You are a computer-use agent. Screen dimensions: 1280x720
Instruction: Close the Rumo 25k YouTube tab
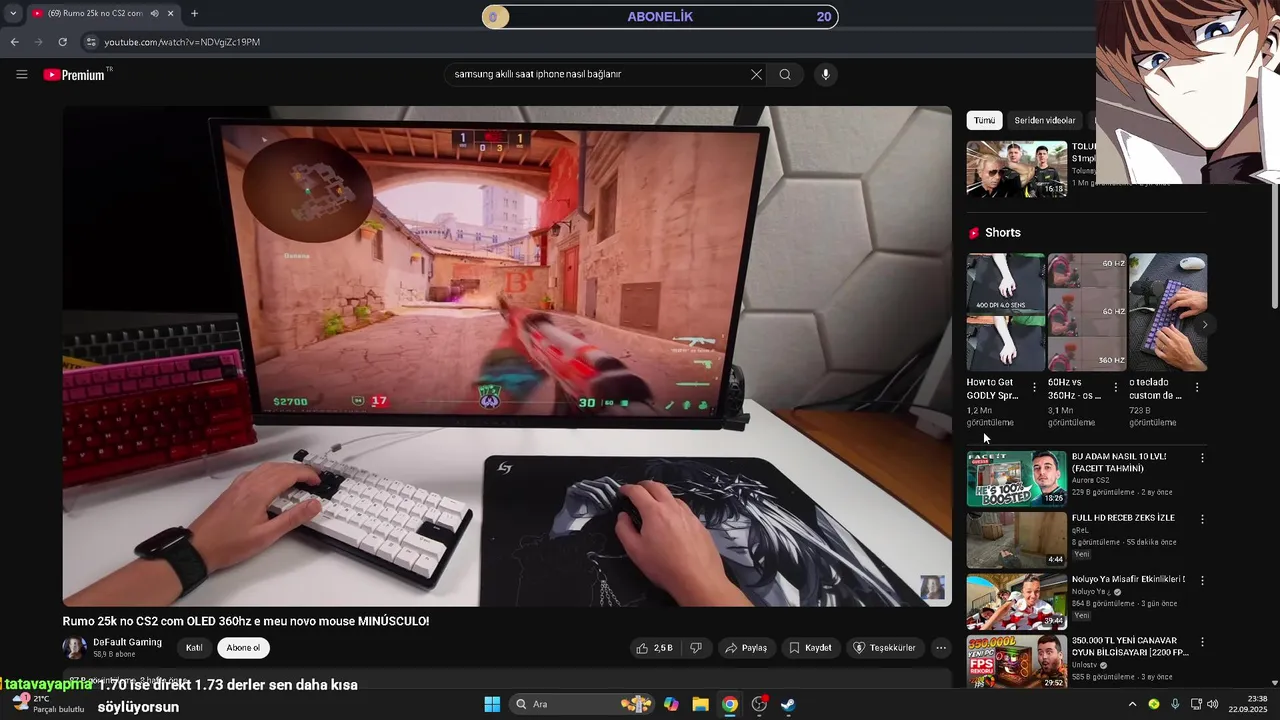coord(171,14)
